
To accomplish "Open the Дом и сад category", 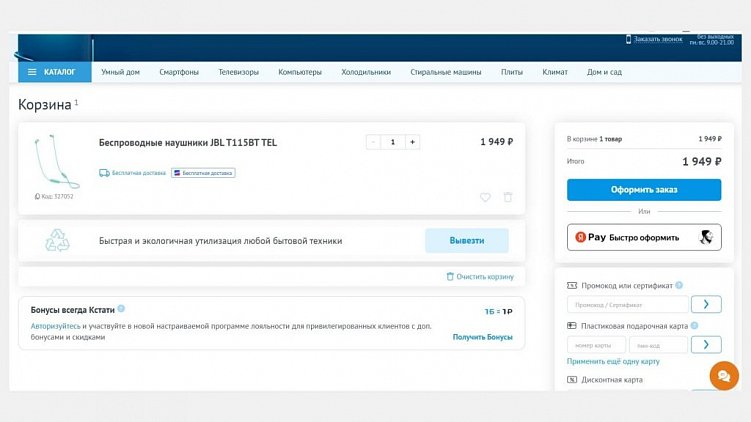I will coord(604,72).
